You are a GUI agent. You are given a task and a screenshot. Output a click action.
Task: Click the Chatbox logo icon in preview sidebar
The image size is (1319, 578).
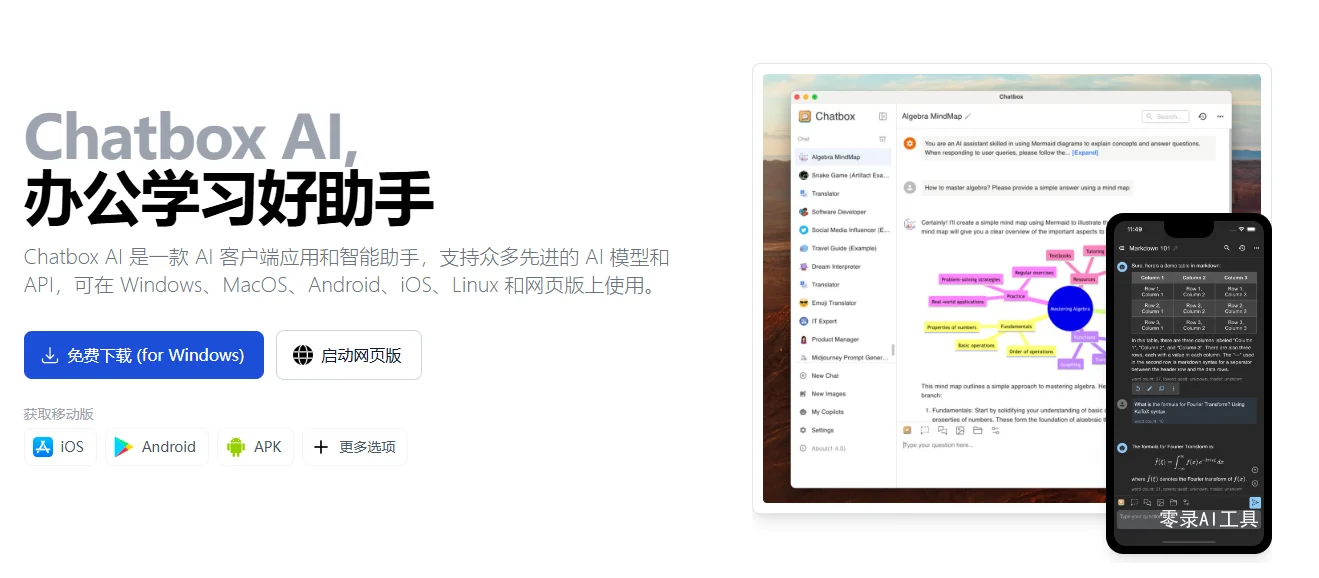(805, 117)
